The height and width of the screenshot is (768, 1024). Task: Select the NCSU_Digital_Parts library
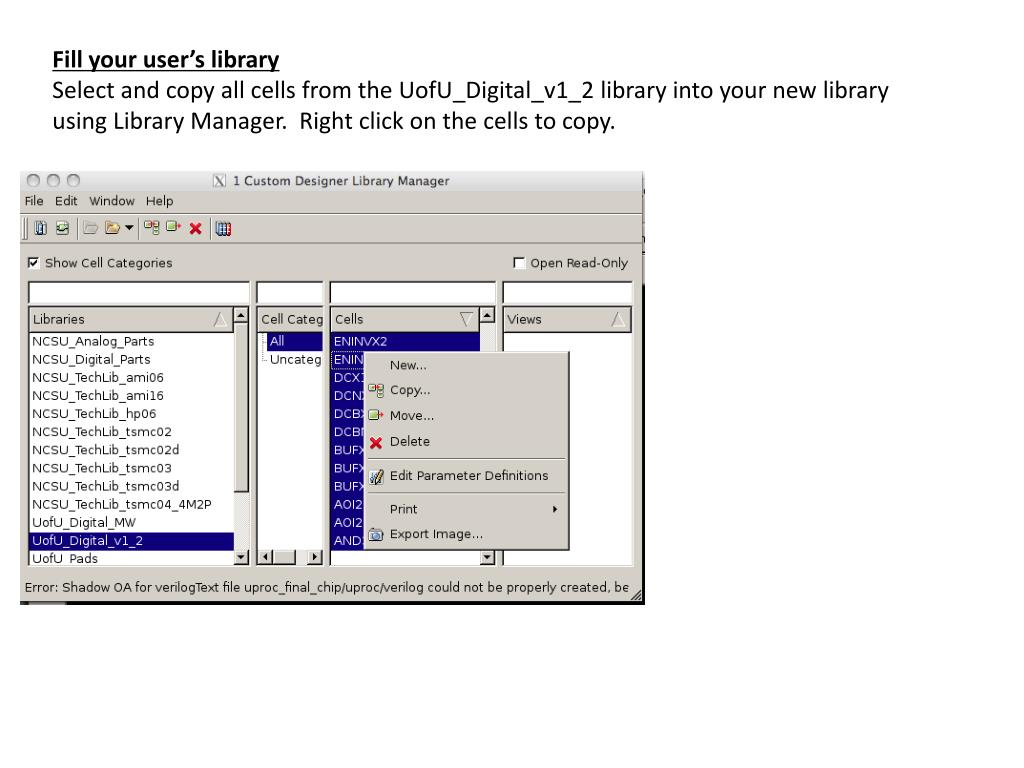coord(132,359)
